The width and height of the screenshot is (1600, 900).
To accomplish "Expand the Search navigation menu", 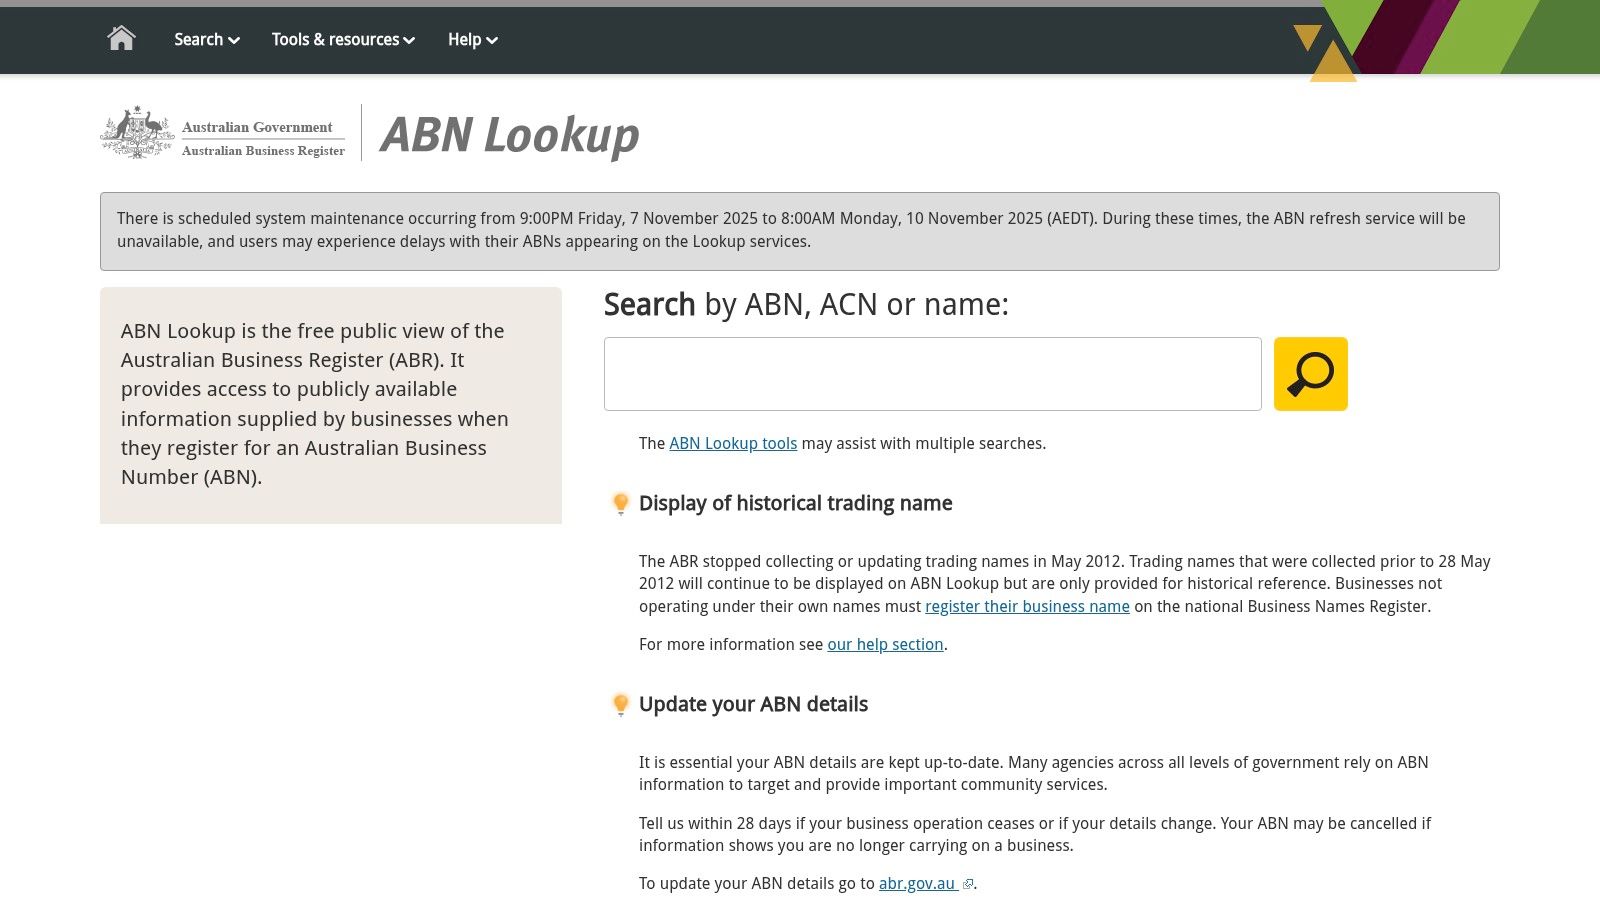I will [x=207, y=40].
